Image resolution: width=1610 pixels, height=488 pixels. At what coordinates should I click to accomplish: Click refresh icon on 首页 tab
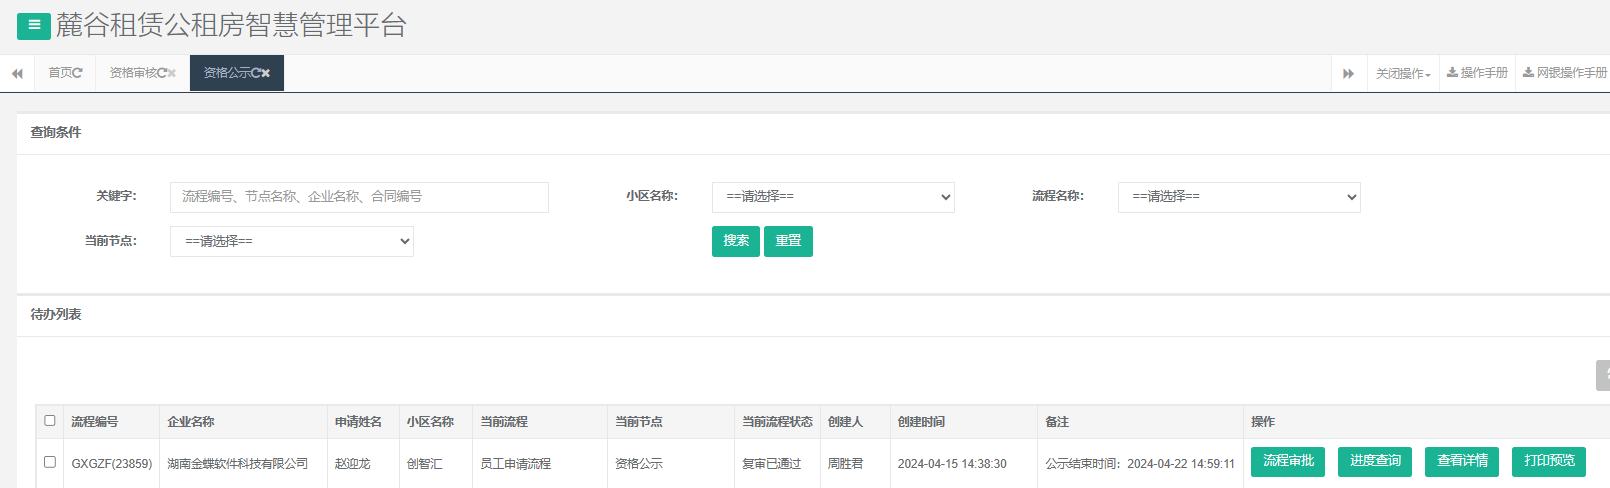coord(78,73)
